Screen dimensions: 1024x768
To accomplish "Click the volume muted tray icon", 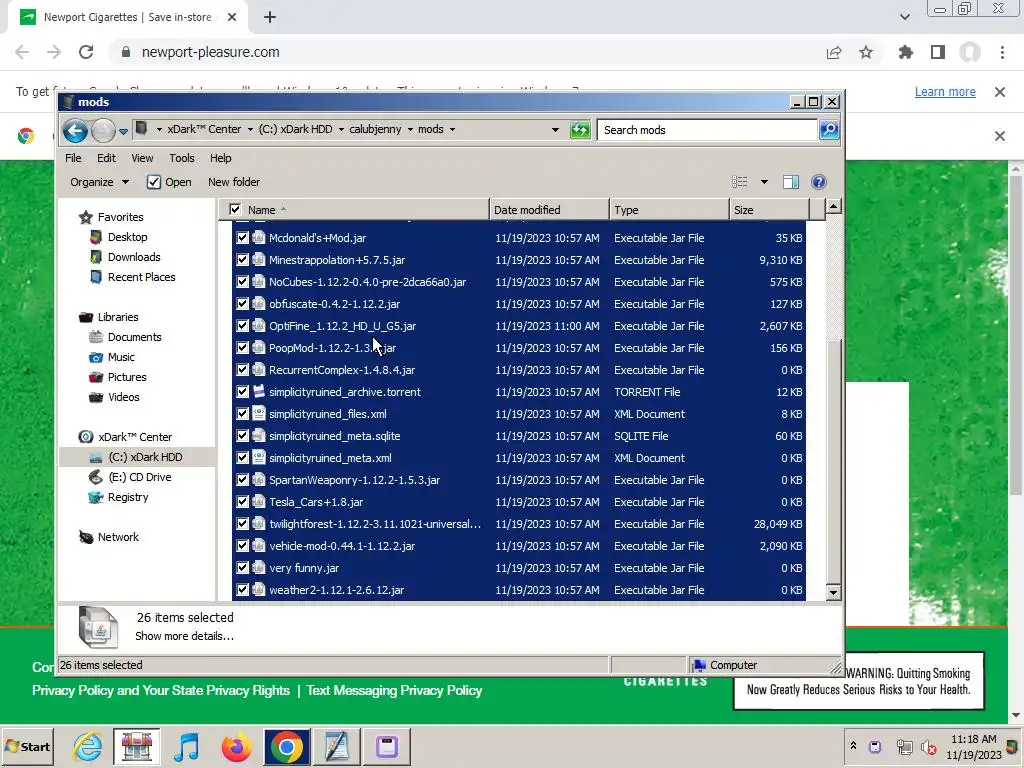I will click(928, 746).
